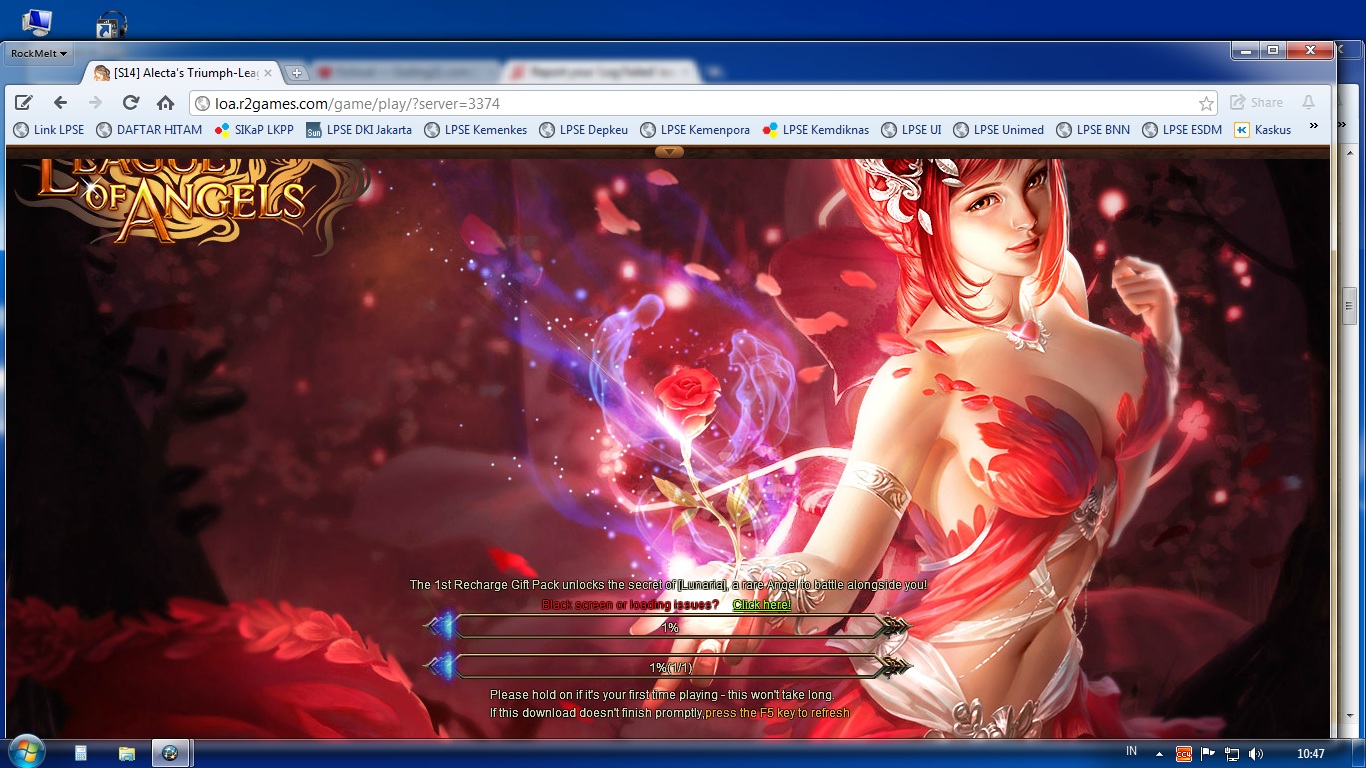Collapse the game top bar arrow

coord(669,152)
